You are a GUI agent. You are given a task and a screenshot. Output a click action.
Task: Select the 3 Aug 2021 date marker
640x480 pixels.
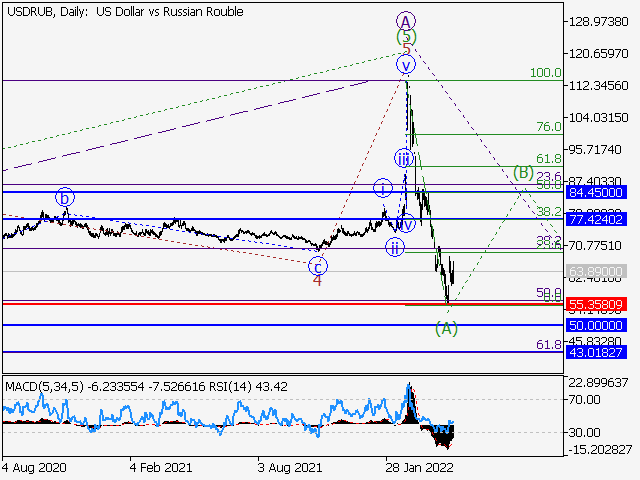[290, 468]
